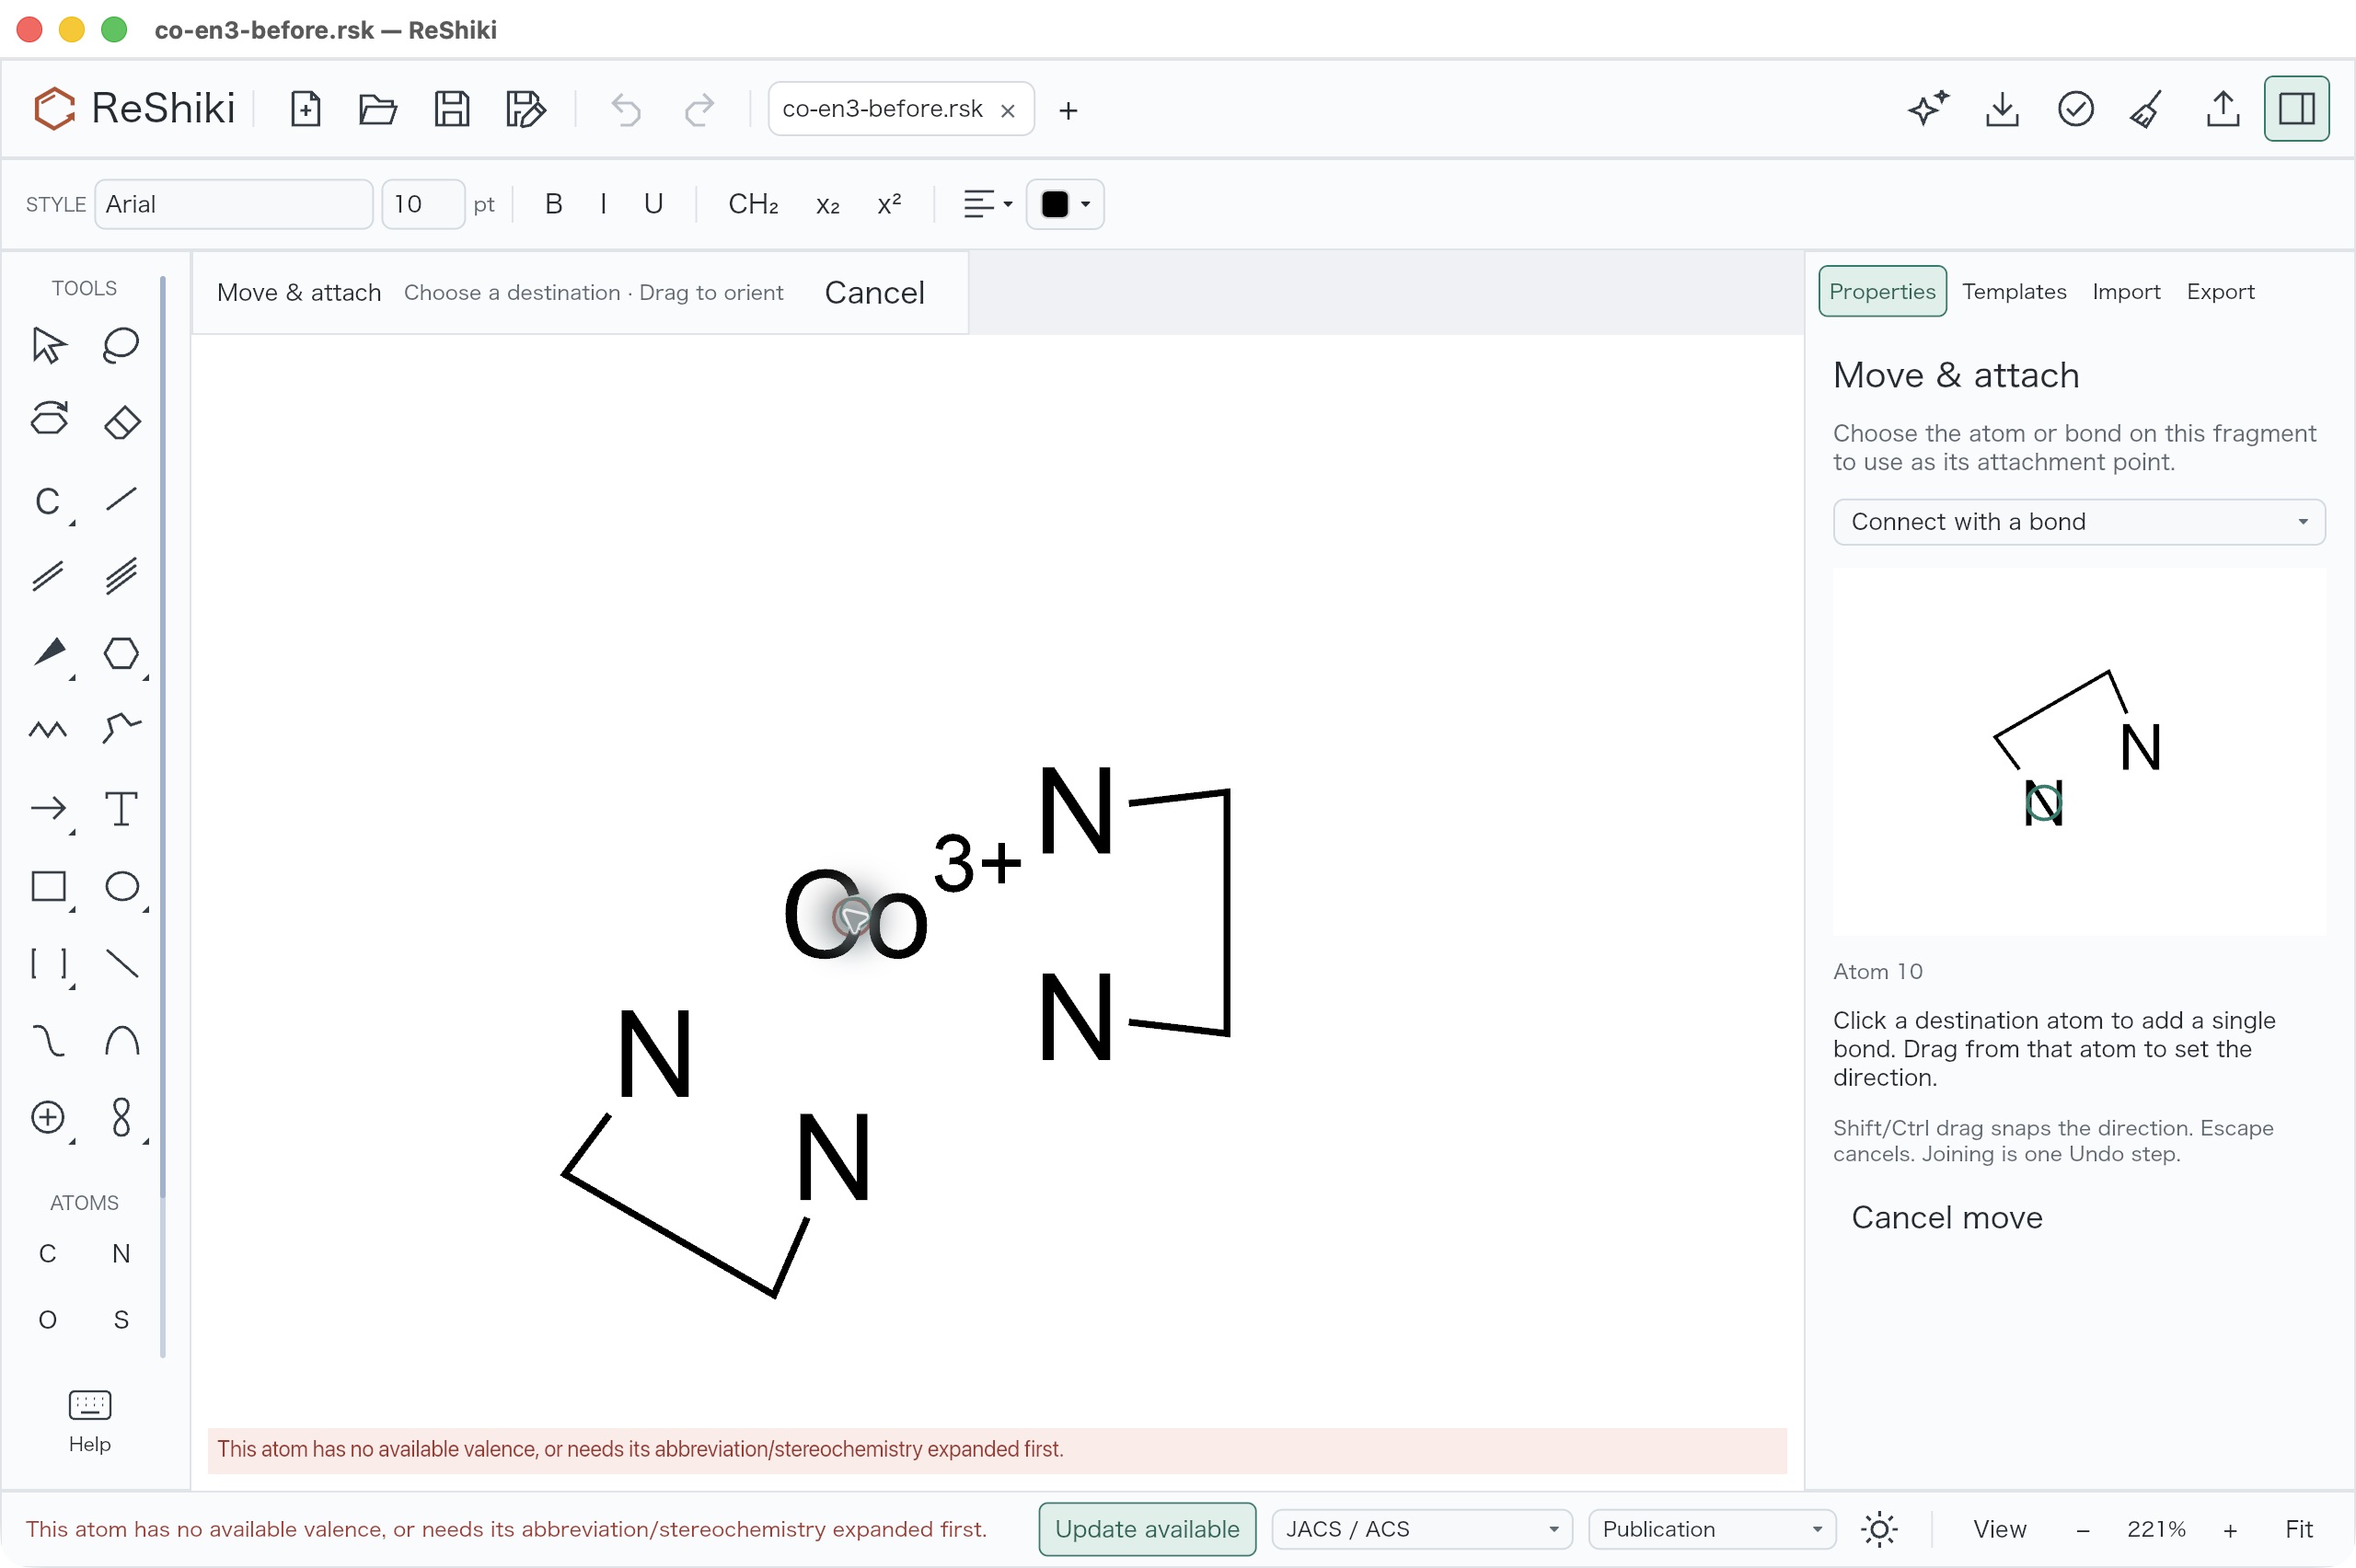The image size is (2356, 1568).
Task: Redo the last action
Action: (699, 109)
